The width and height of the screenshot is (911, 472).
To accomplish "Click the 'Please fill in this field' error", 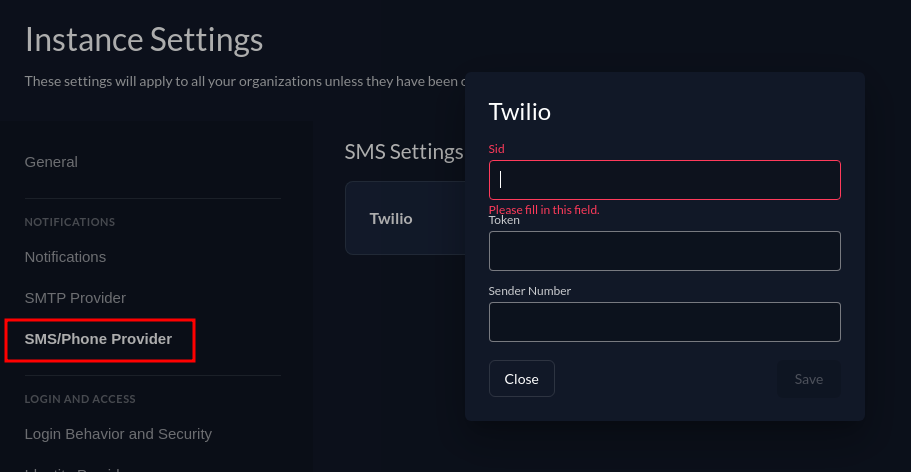I will tap(543, 210).
